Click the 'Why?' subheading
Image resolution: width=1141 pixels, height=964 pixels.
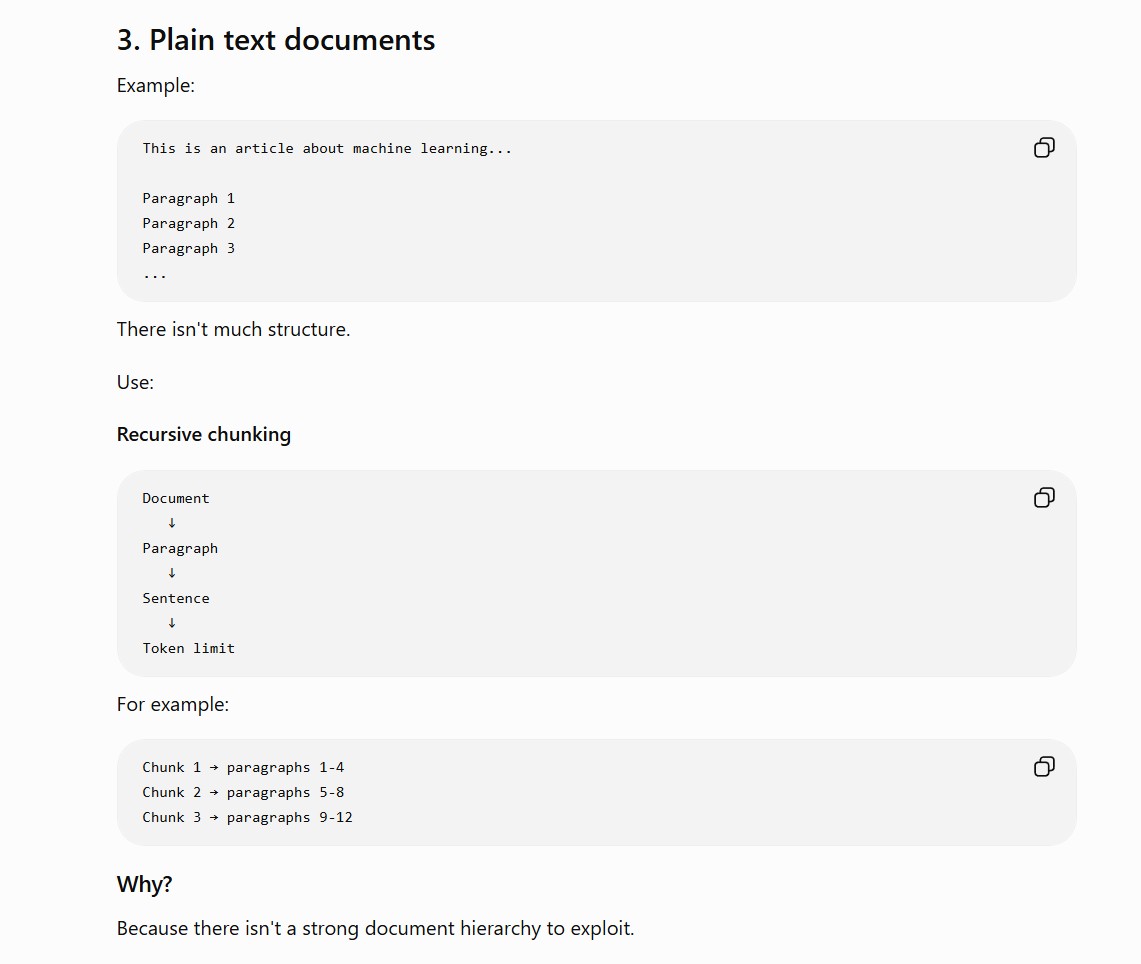[144, 884]
